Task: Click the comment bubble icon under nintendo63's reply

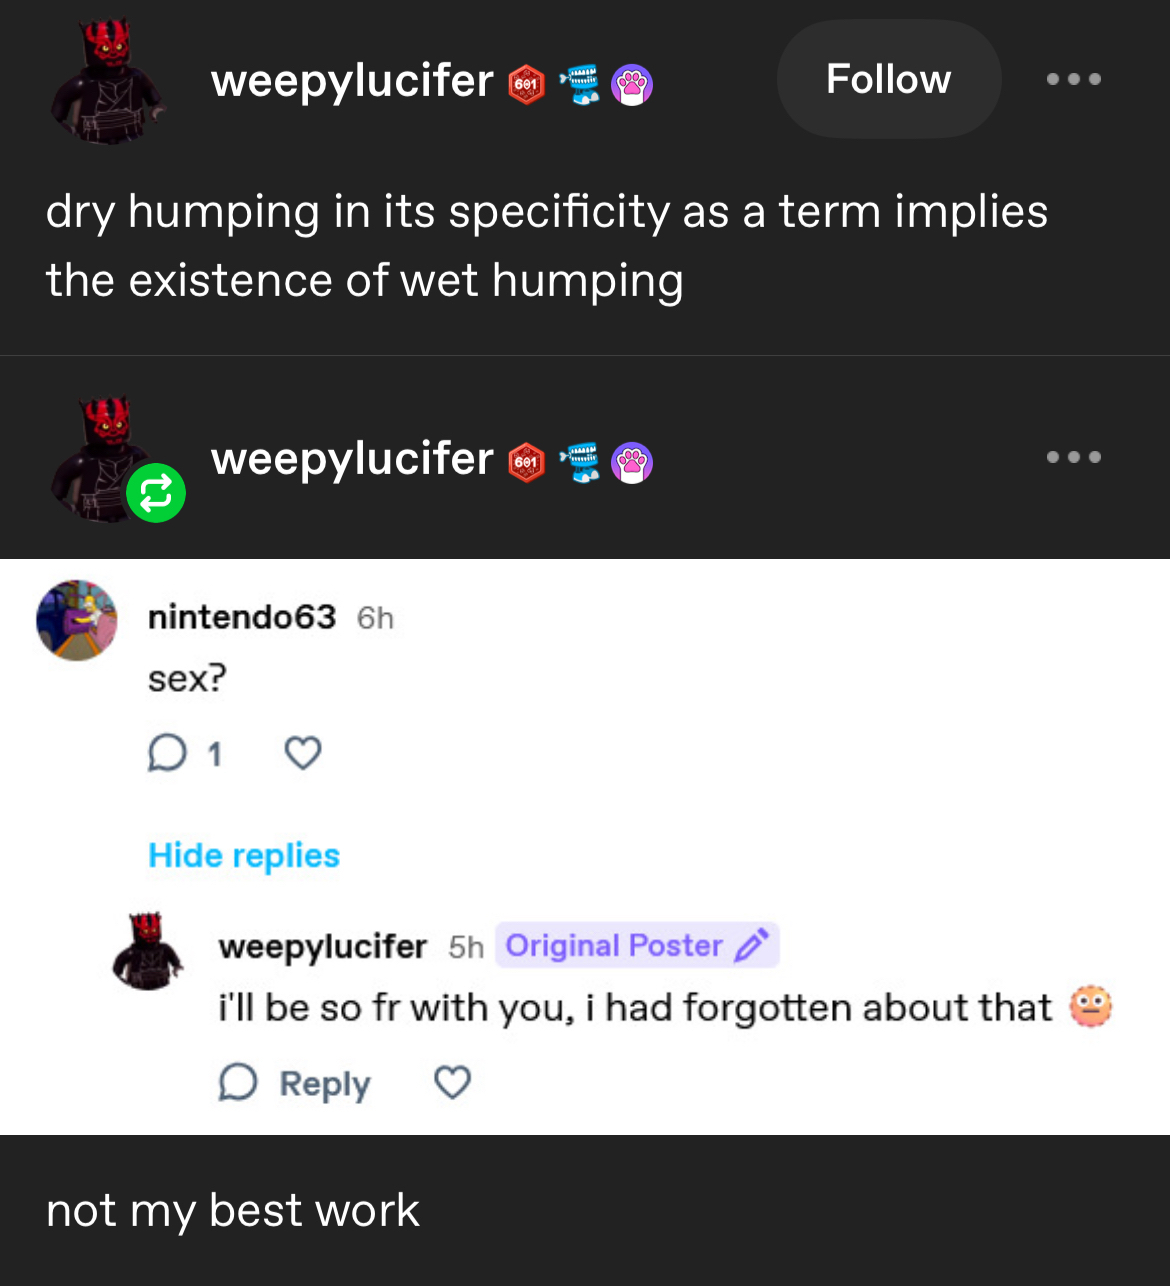Action: [x=167, y=753]
